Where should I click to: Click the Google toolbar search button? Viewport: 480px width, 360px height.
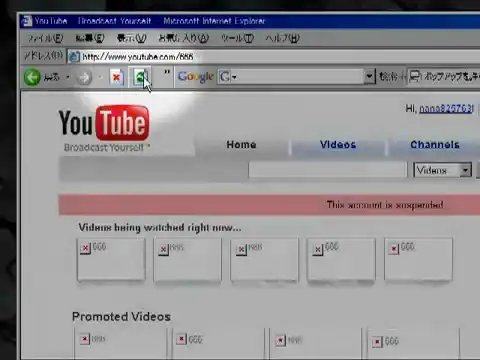389,77
